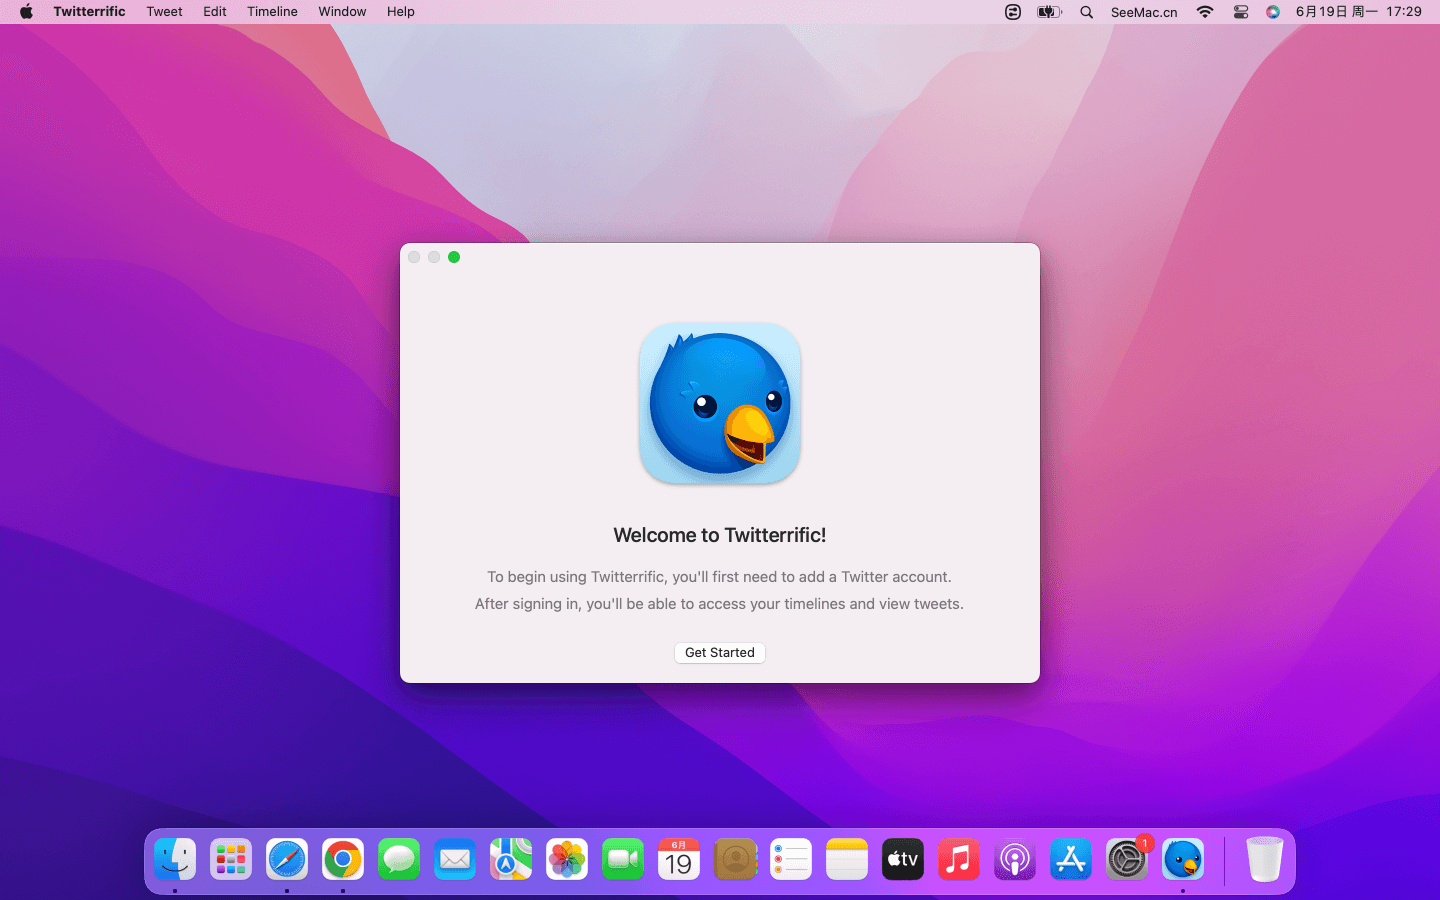This screenshot has width=1440, height=900.
Task: Click the date and time in menu bar
Action: 1358,12
